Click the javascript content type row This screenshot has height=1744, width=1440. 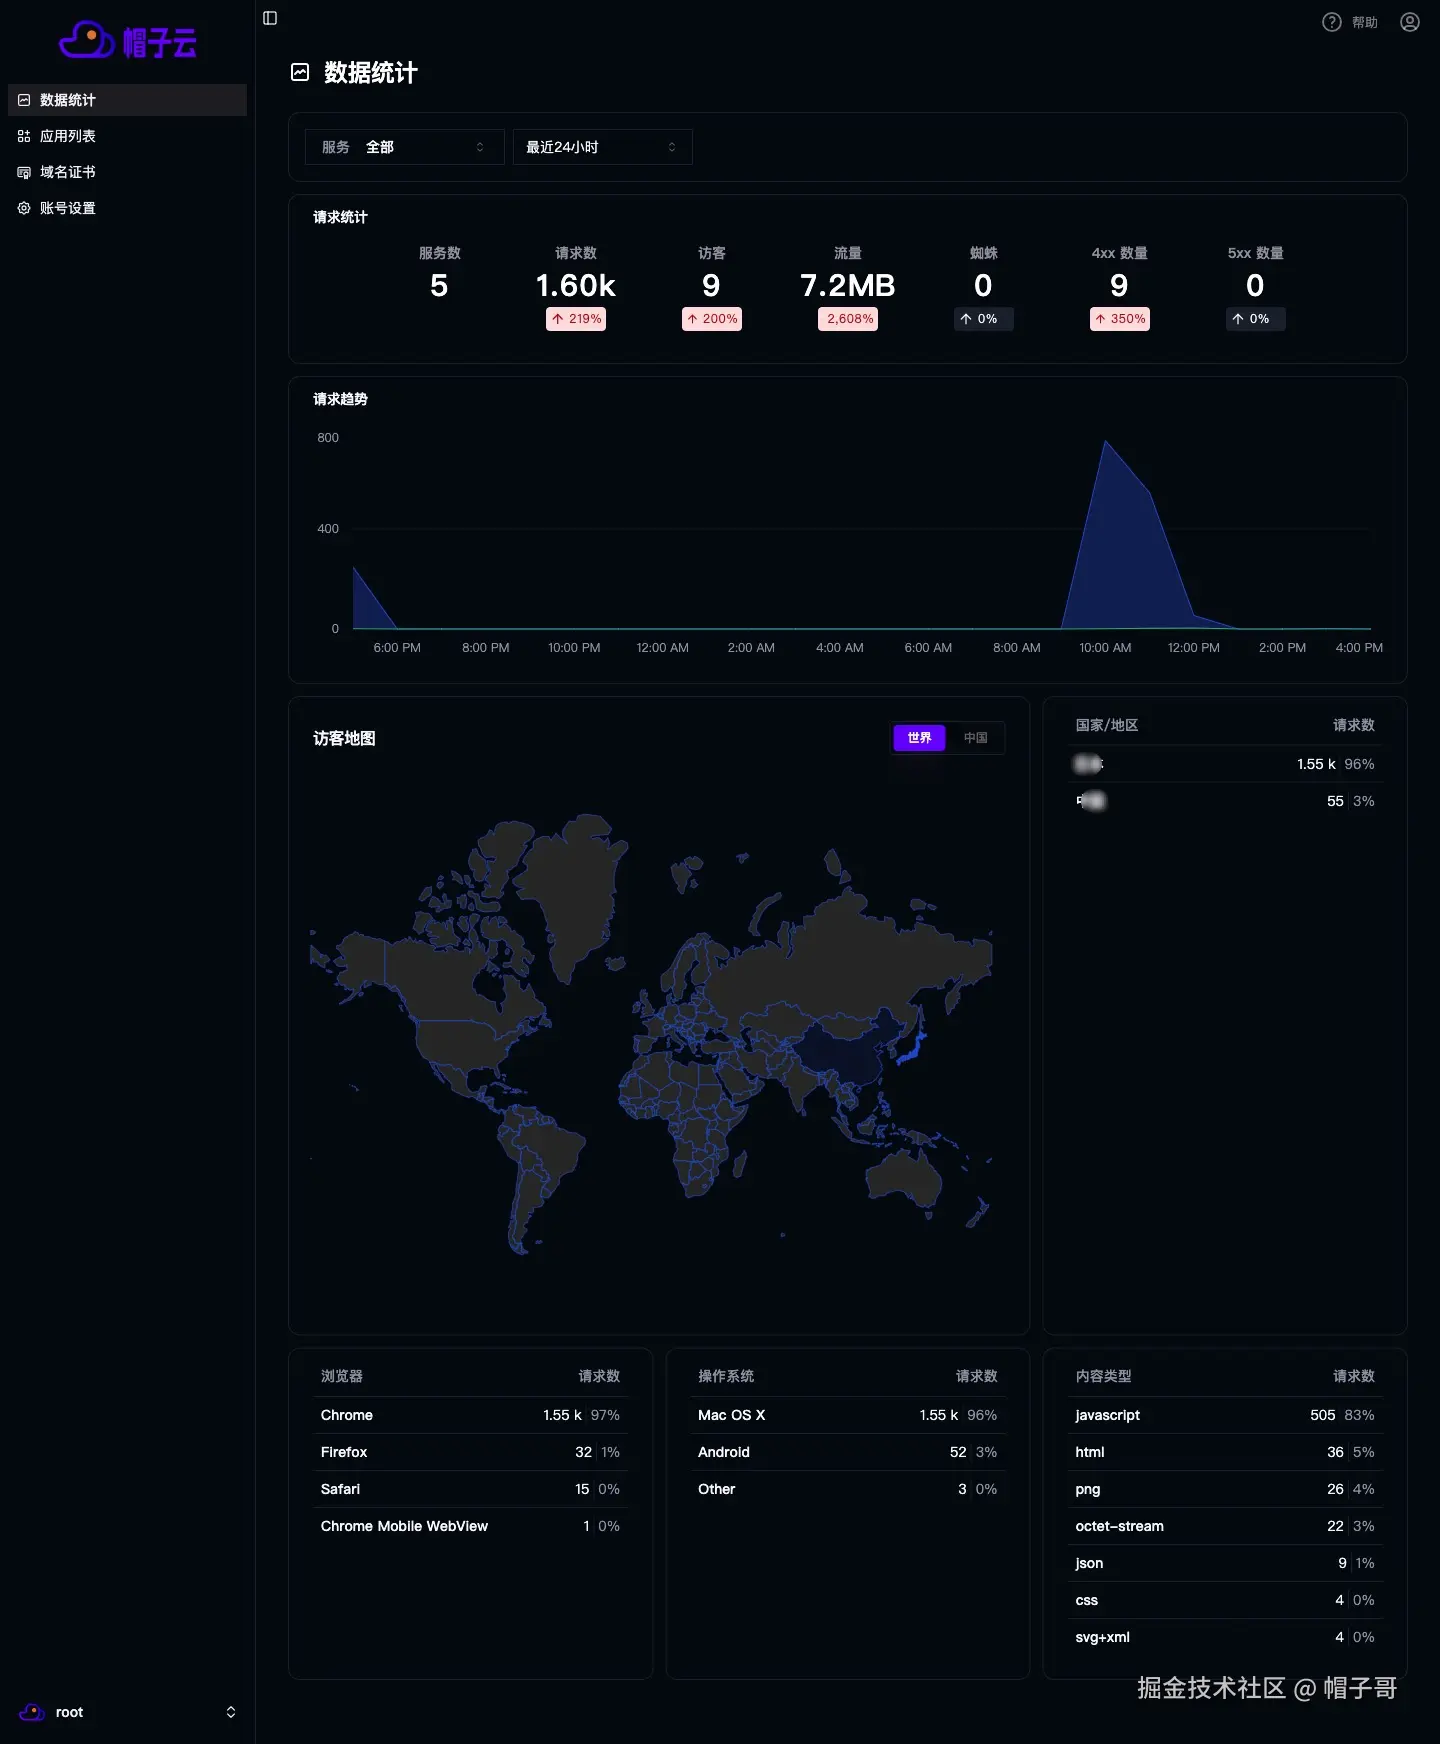click(1225, 1415)
